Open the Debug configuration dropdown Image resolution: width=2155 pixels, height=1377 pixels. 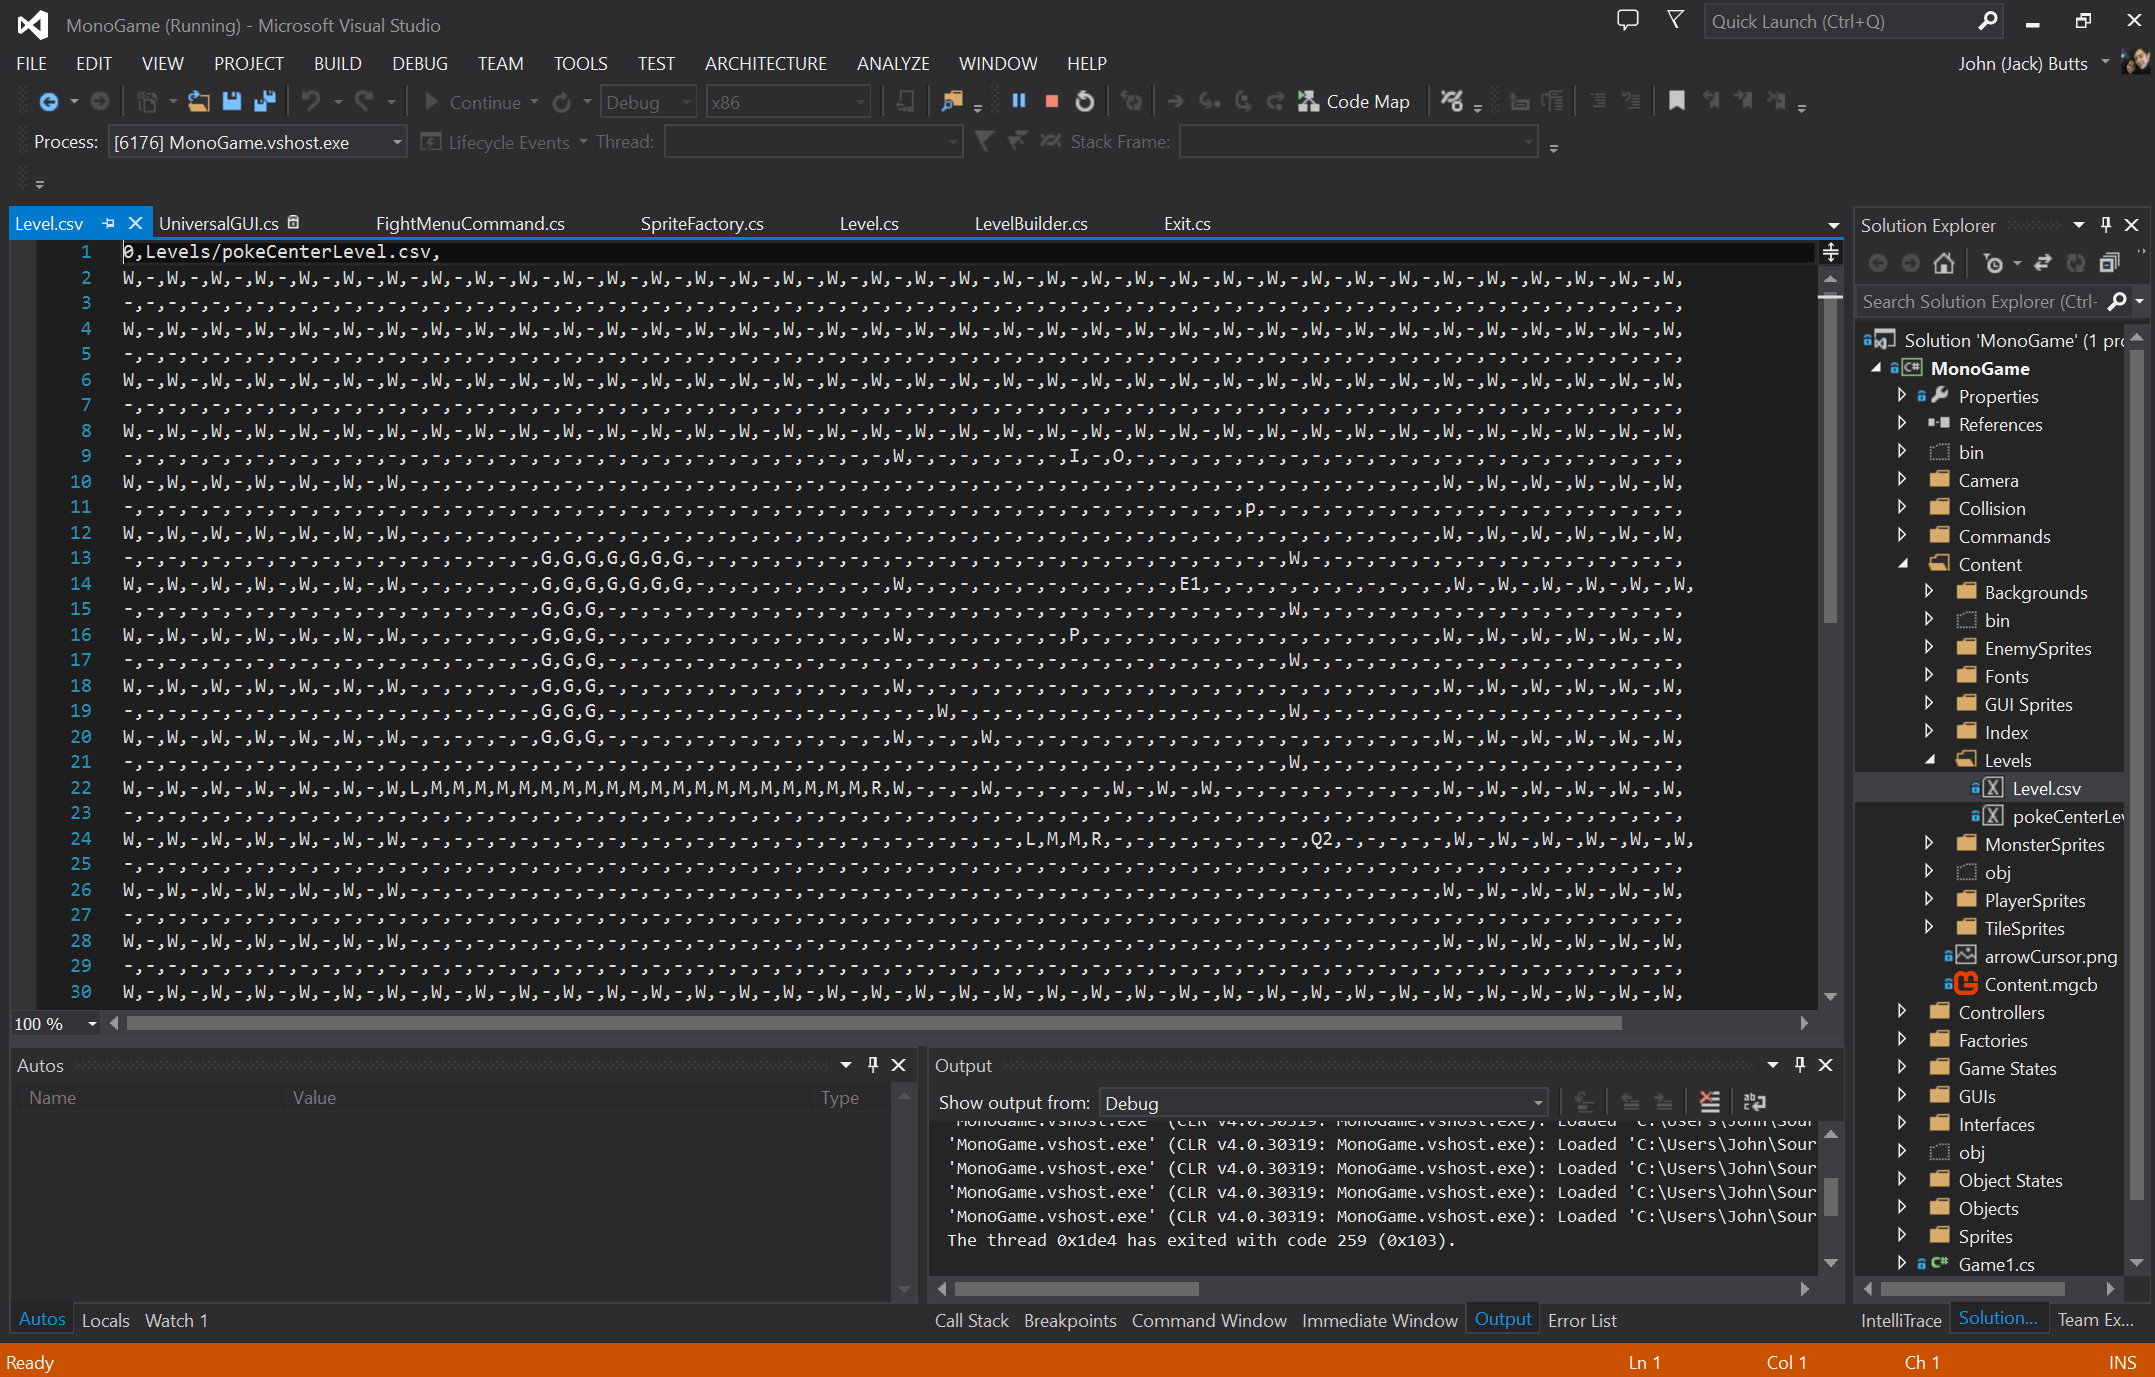[x=648, y=102]
